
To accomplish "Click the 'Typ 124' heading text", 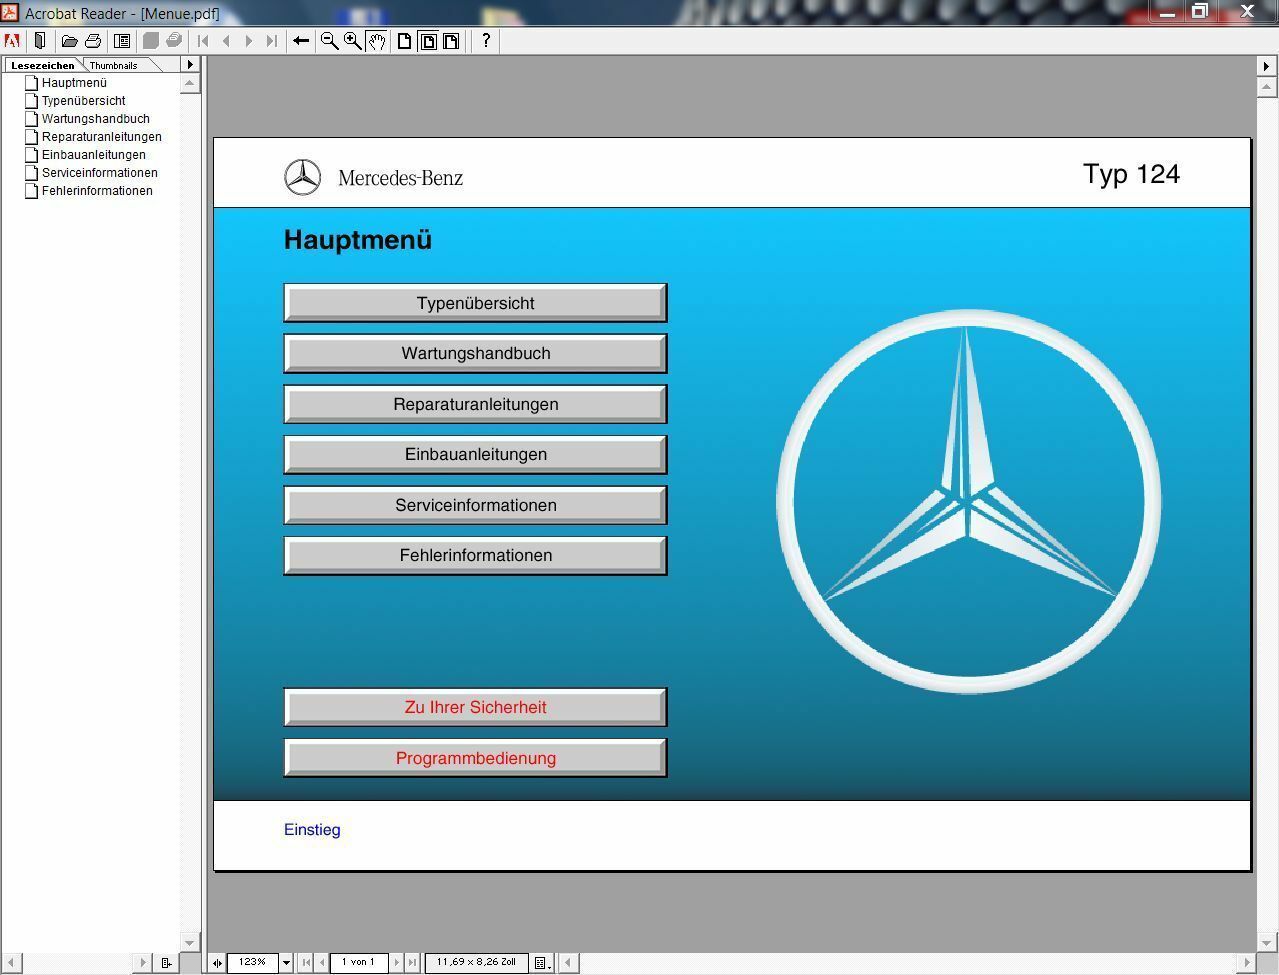I will click(1131, 174).
